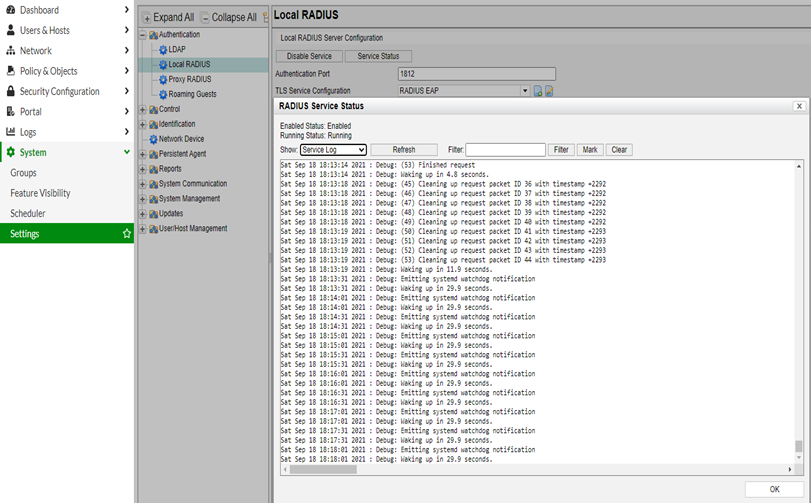Click Collapse All in the tree
Image resolution: width=811 pixels, height=503 pixels.
tap(229, 18)
